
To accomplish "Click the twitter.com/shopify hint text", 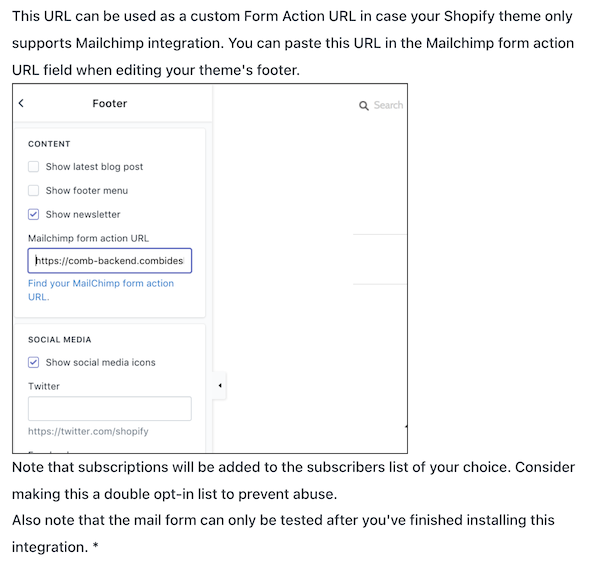I will (x=88, y=431).
